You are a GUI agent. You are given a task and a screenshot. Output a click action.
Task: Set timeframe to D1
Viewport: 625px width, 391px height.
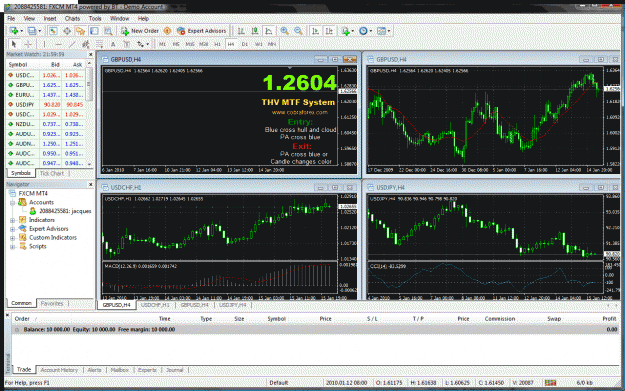pos(245,44)
